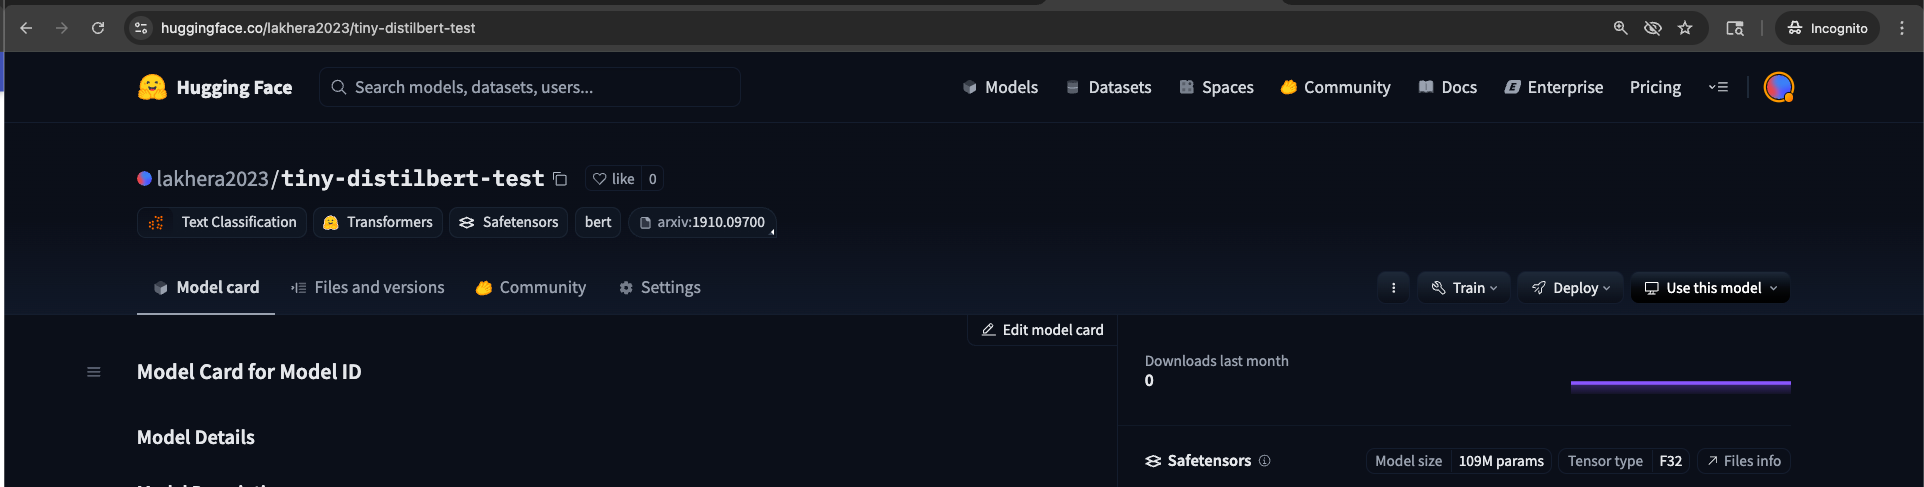Click the downloads last month chart line
Screen dimensions: 1924x487
click(1680, 383)
